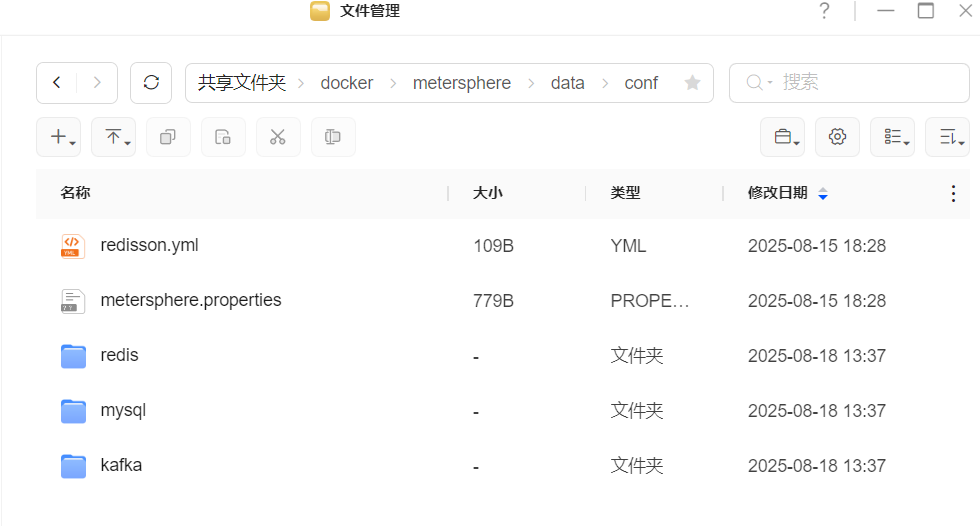
Task: Open the list view mode dropdown
Action: coord(893,138)
